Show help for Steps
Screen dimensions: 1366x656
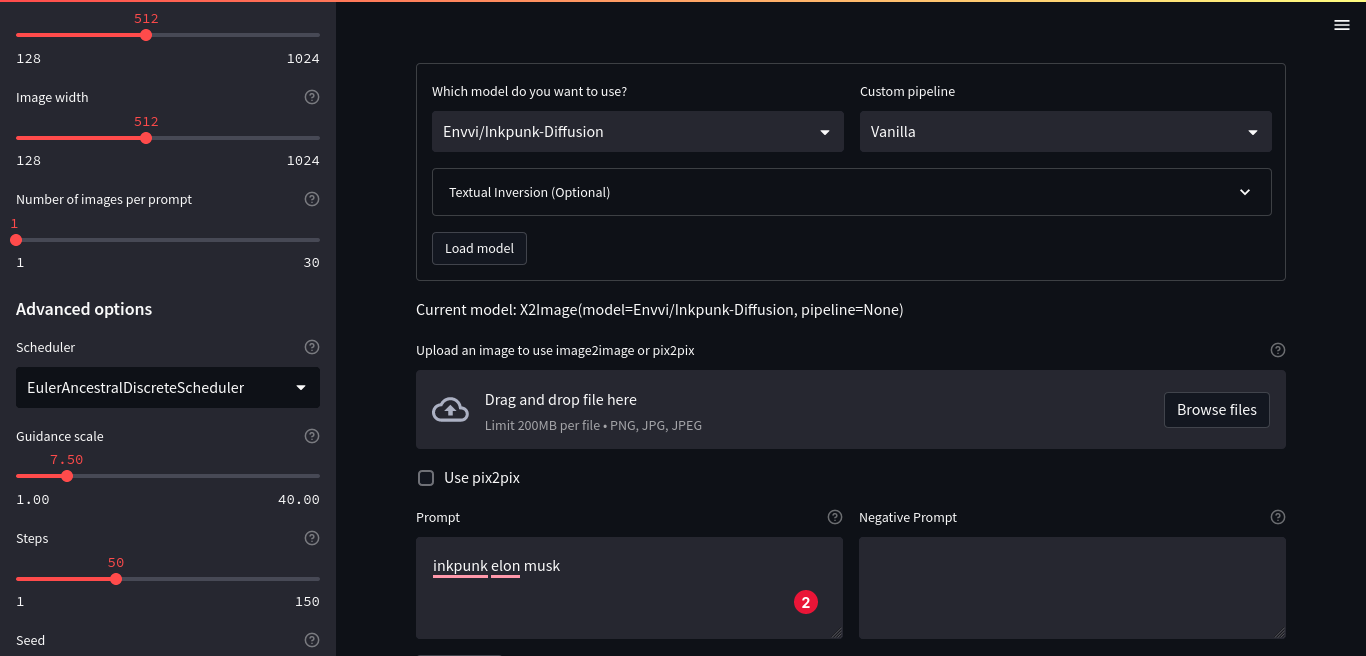(x=312, y=539)
